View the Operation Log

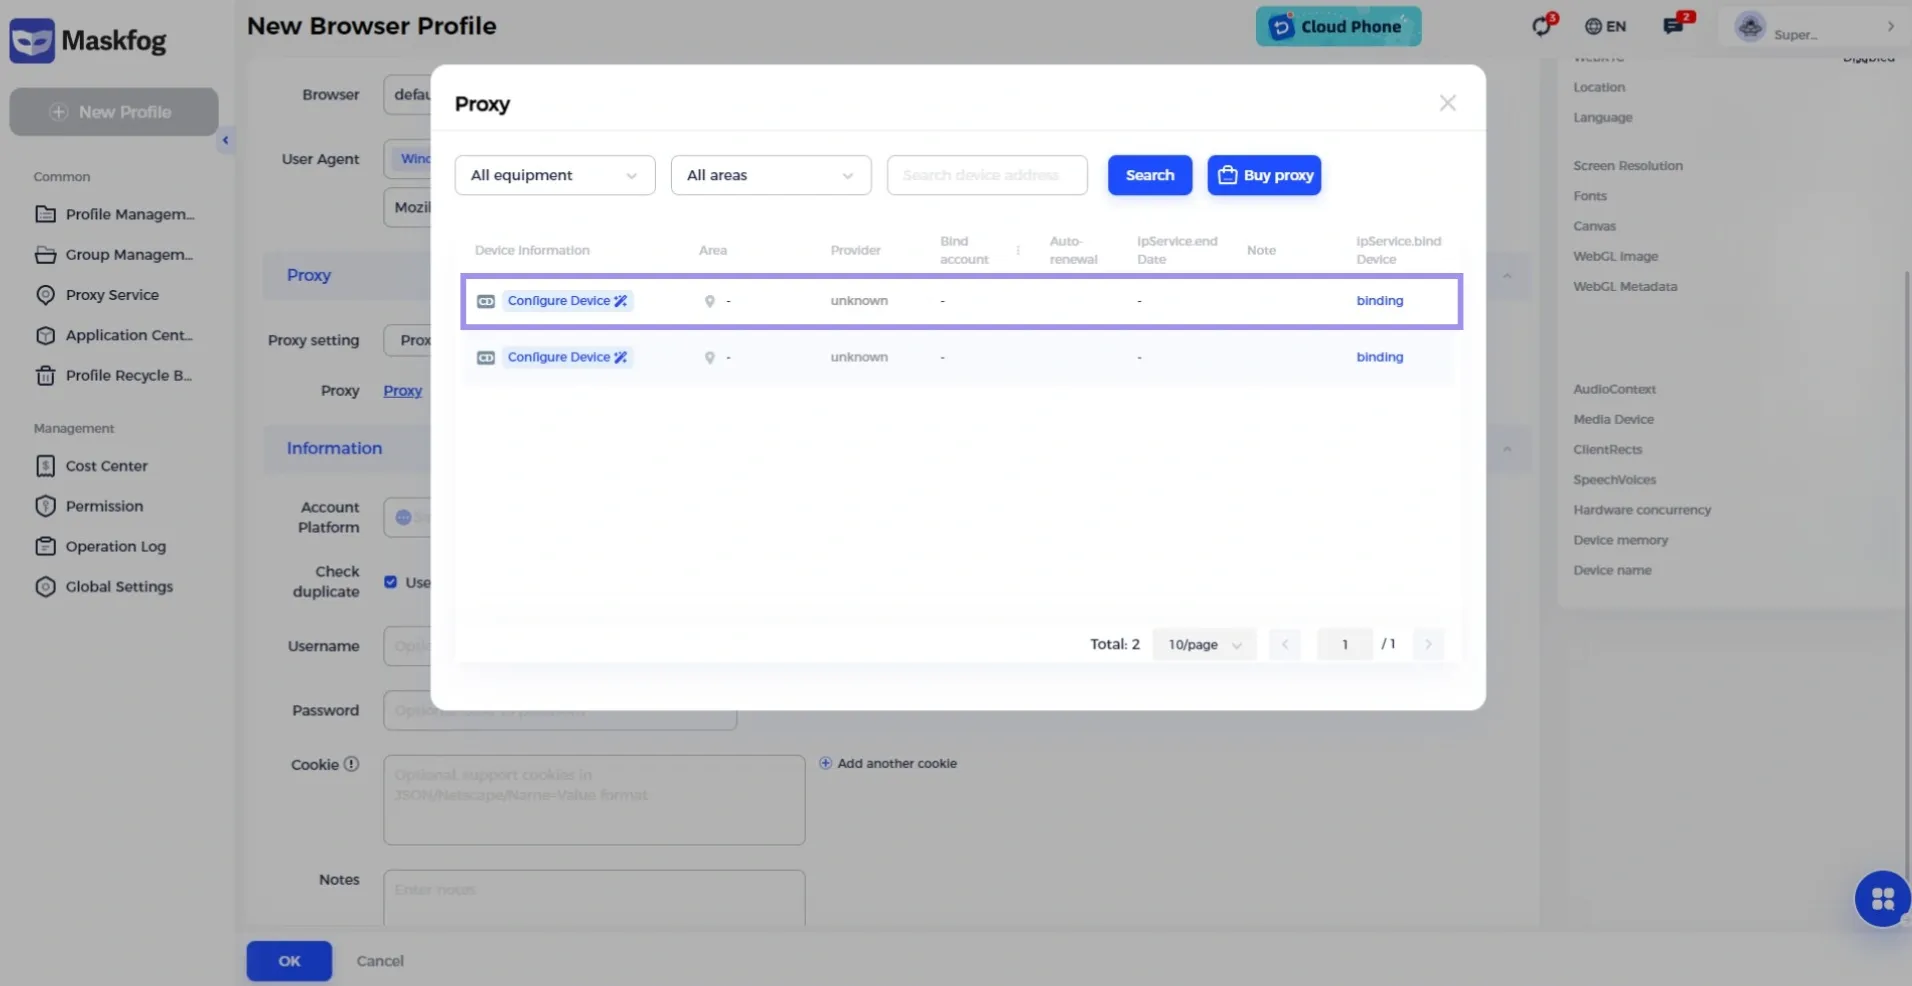(114, 546)
